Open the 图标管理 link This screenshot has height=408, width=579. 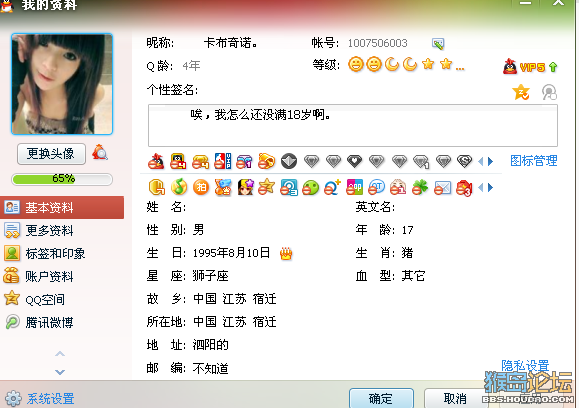[x=534, y=161]
